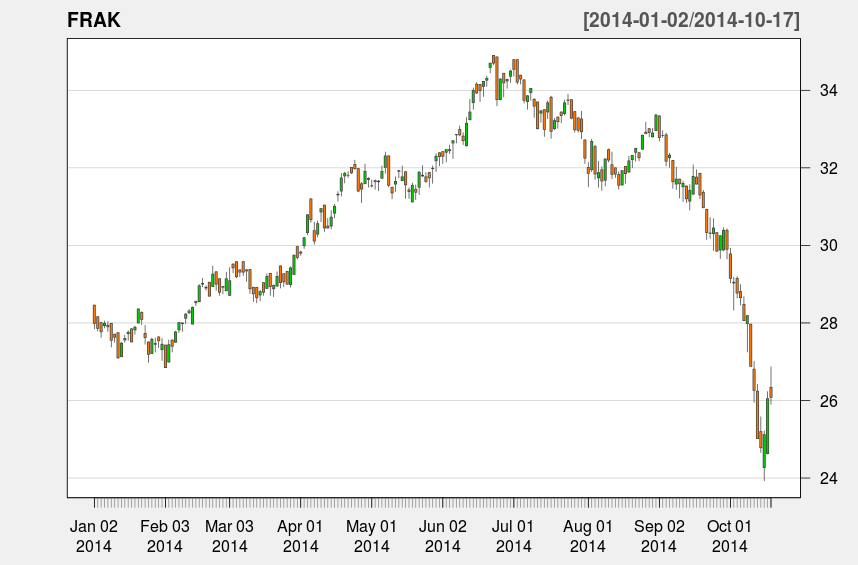Click the date range label 2014-01-02/2014-10-17
Screen dimensions: 858x565
(691, 20)
